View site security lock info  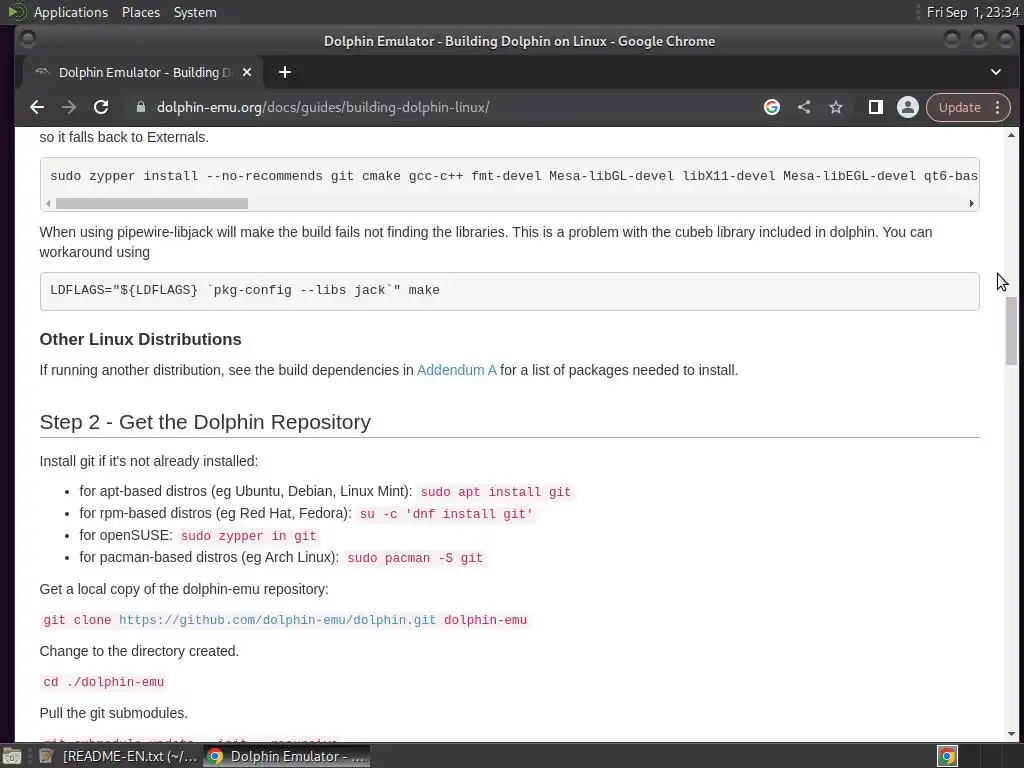pyautogui.click(x=140, y=107)
